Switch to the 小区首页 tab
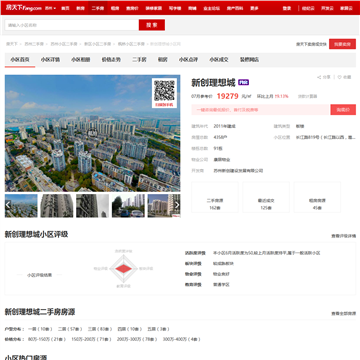The image size is (360, 360). click(20, 60)
